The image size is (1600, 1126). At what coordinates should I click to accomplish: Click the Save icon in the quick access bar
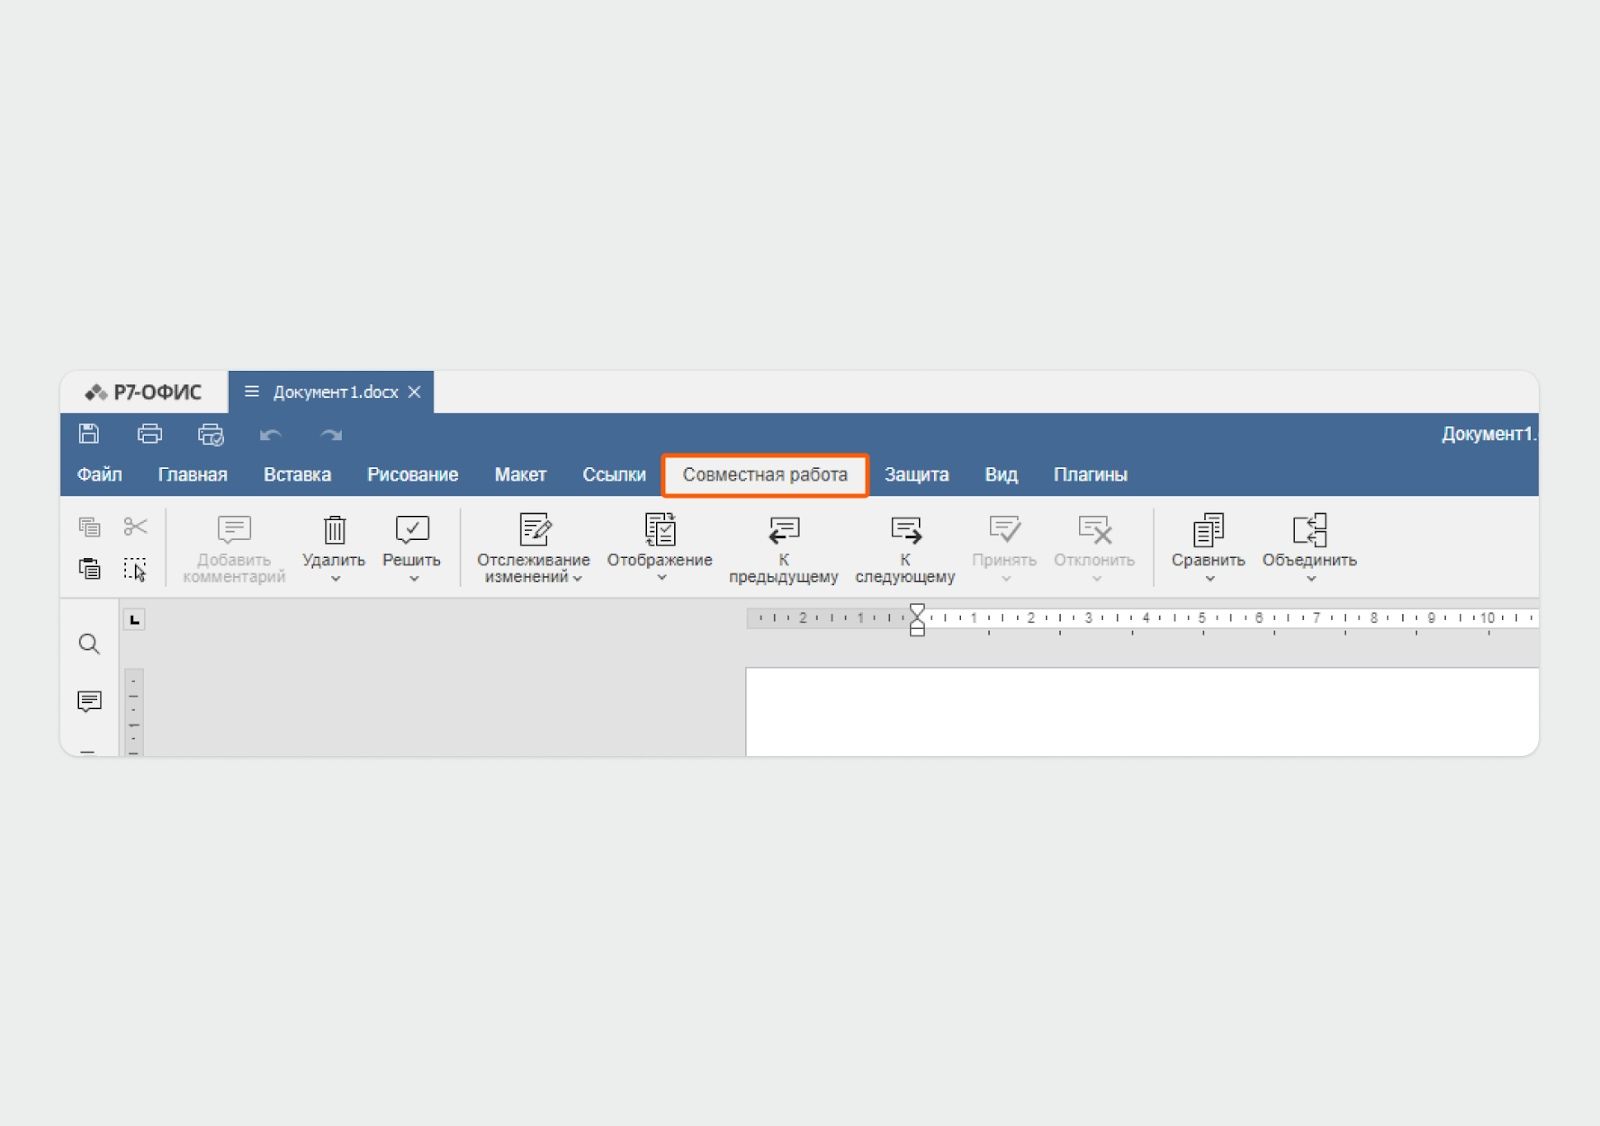[x=89, y=434]
